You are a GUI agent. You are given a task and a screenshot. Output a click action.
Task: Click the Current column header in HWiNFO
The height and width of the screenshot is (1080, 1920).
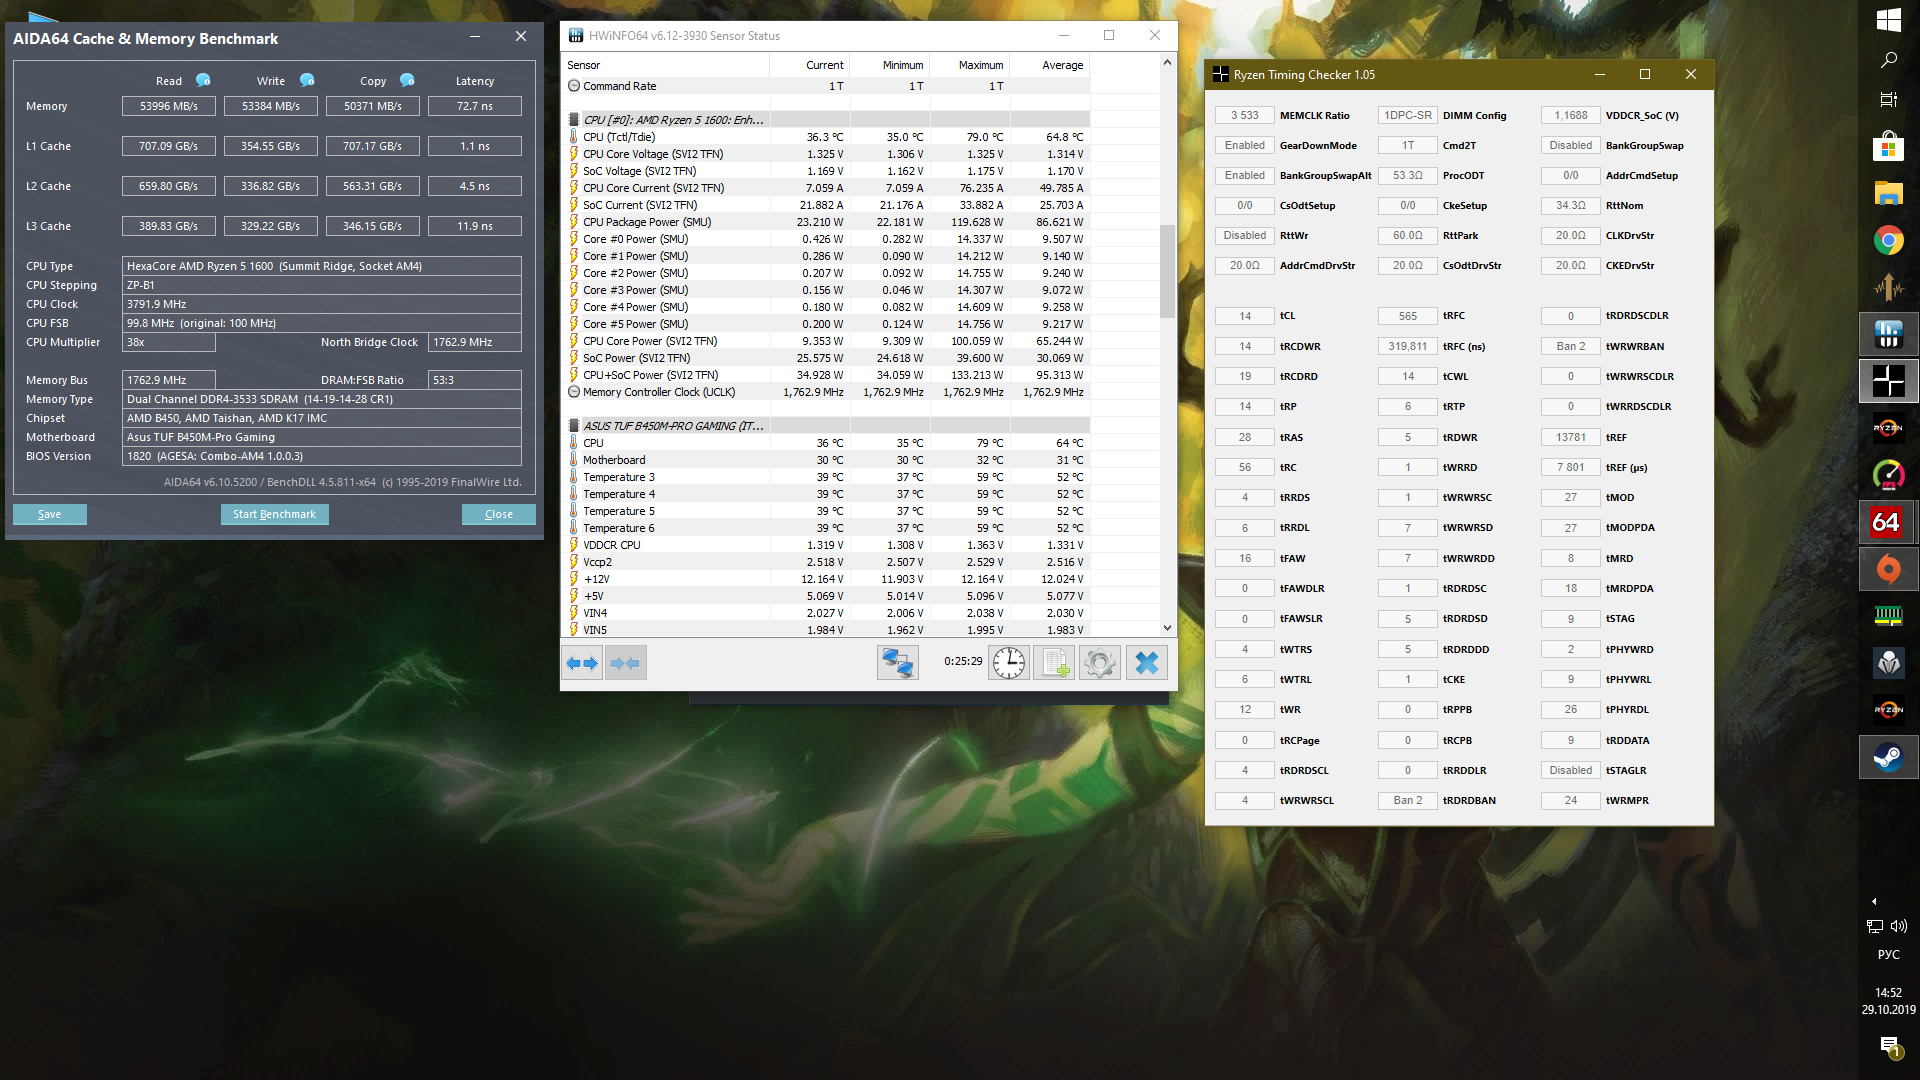809,65
